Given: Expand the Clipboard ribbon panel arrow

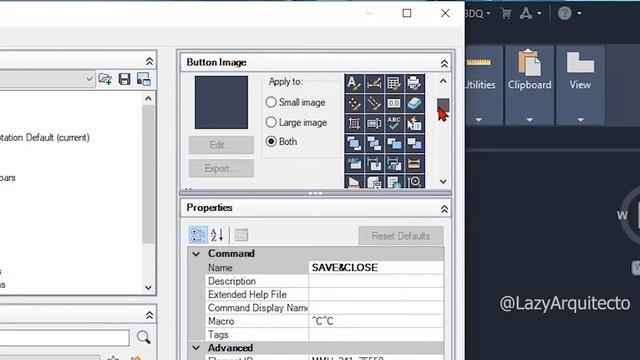Looking at the screenshot, I should (x=529, y=120).
